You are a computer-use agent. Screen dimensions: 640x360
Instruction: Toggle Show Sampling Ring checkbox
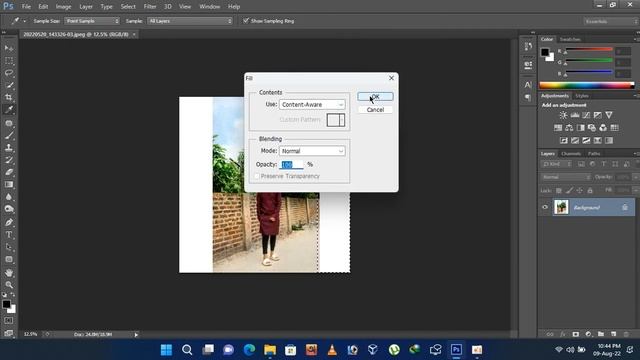click(246, 21)
